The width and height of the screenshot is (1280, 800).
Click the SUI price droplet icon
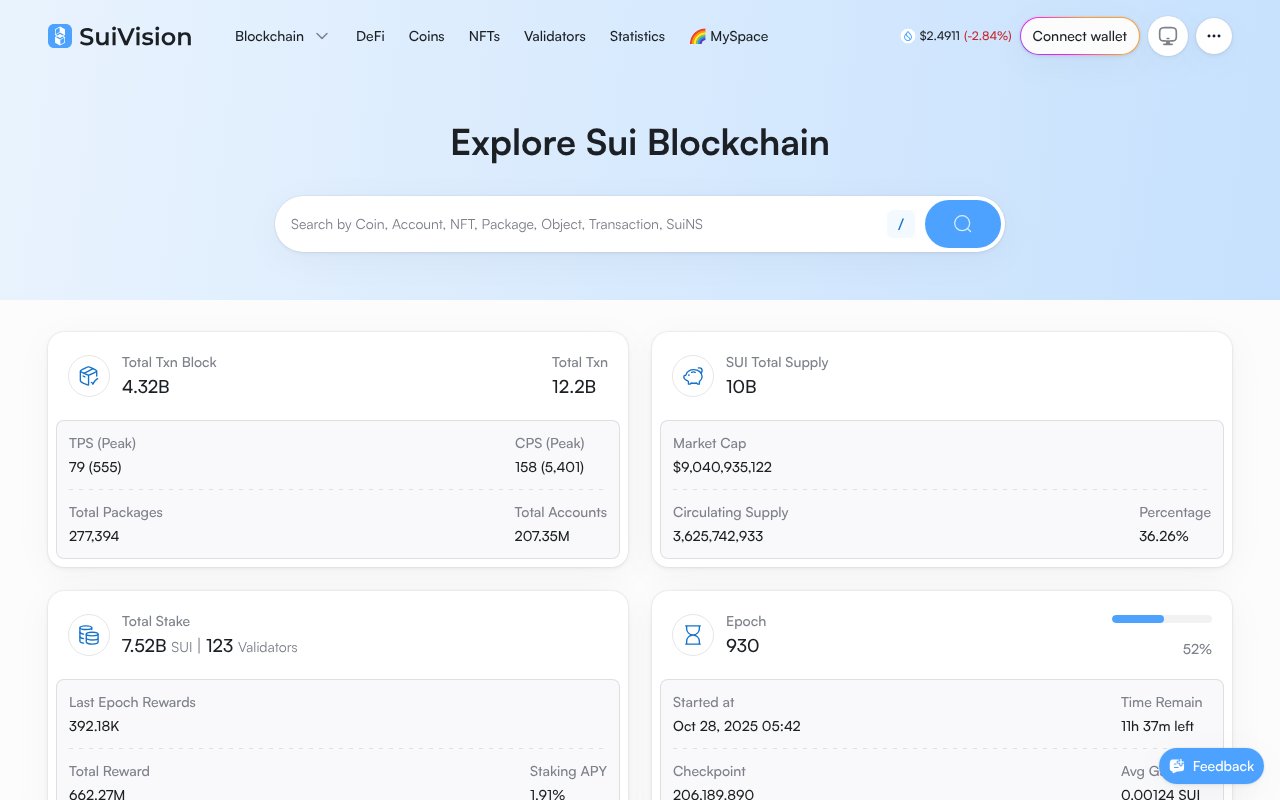coord(908,36)
